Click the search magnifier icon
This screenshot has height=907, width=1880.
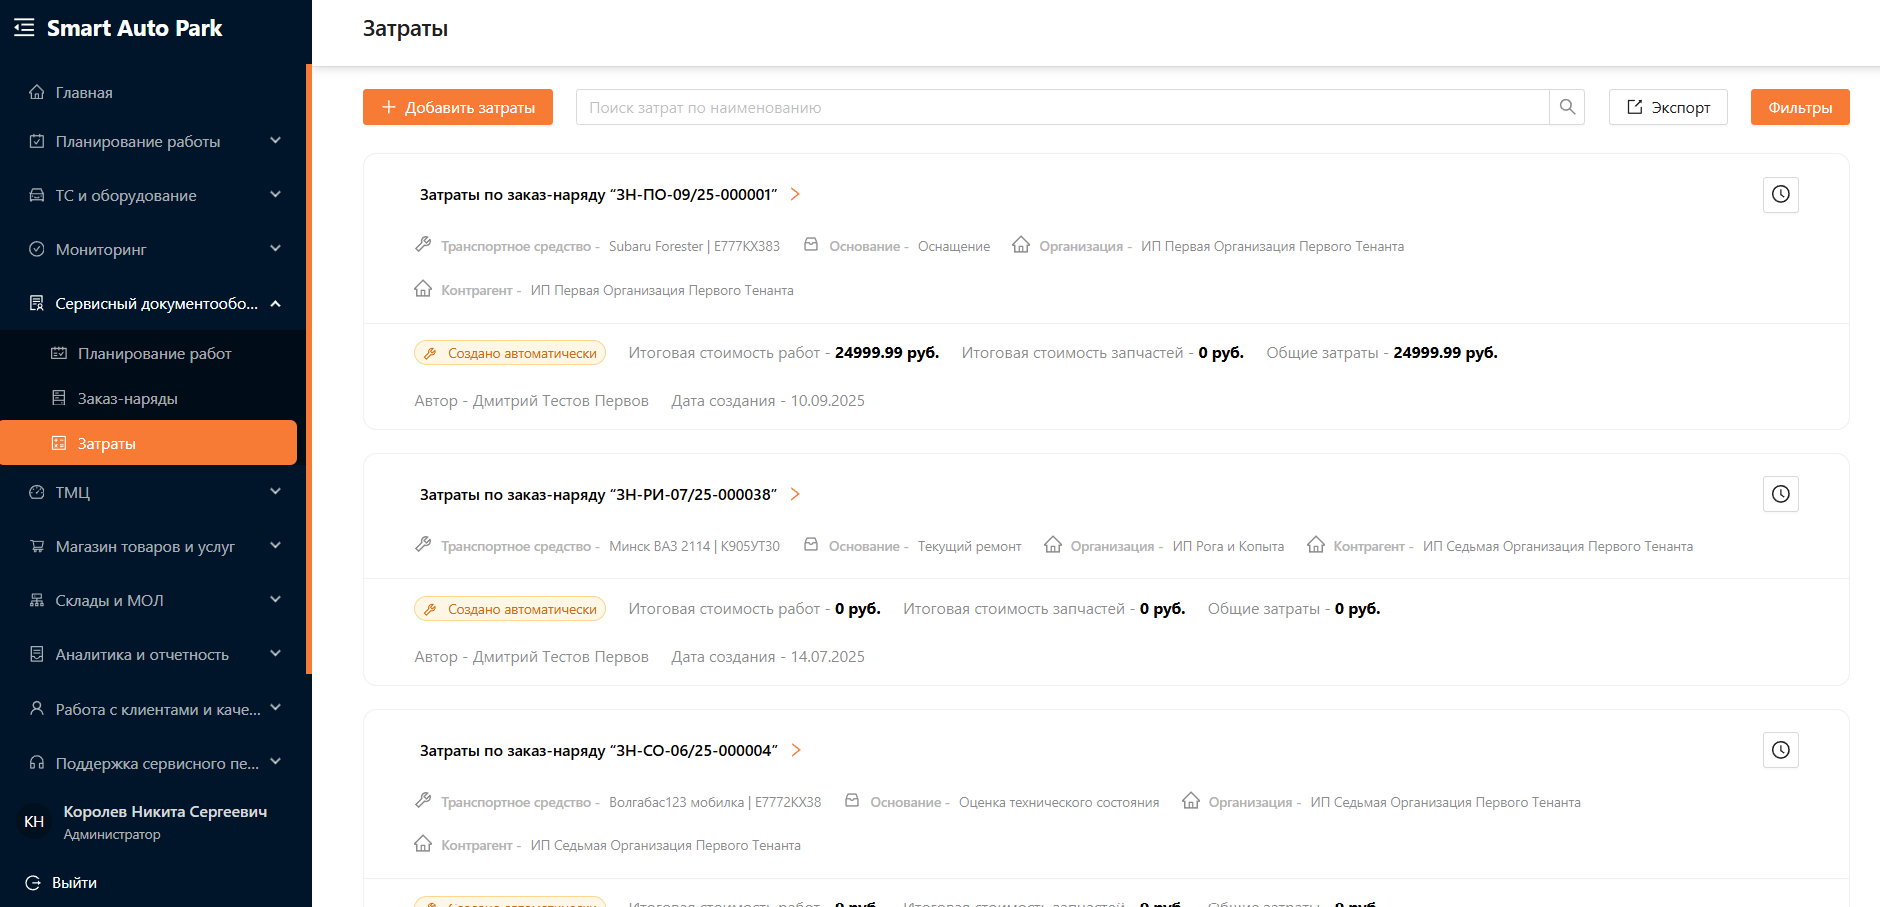1567,107
